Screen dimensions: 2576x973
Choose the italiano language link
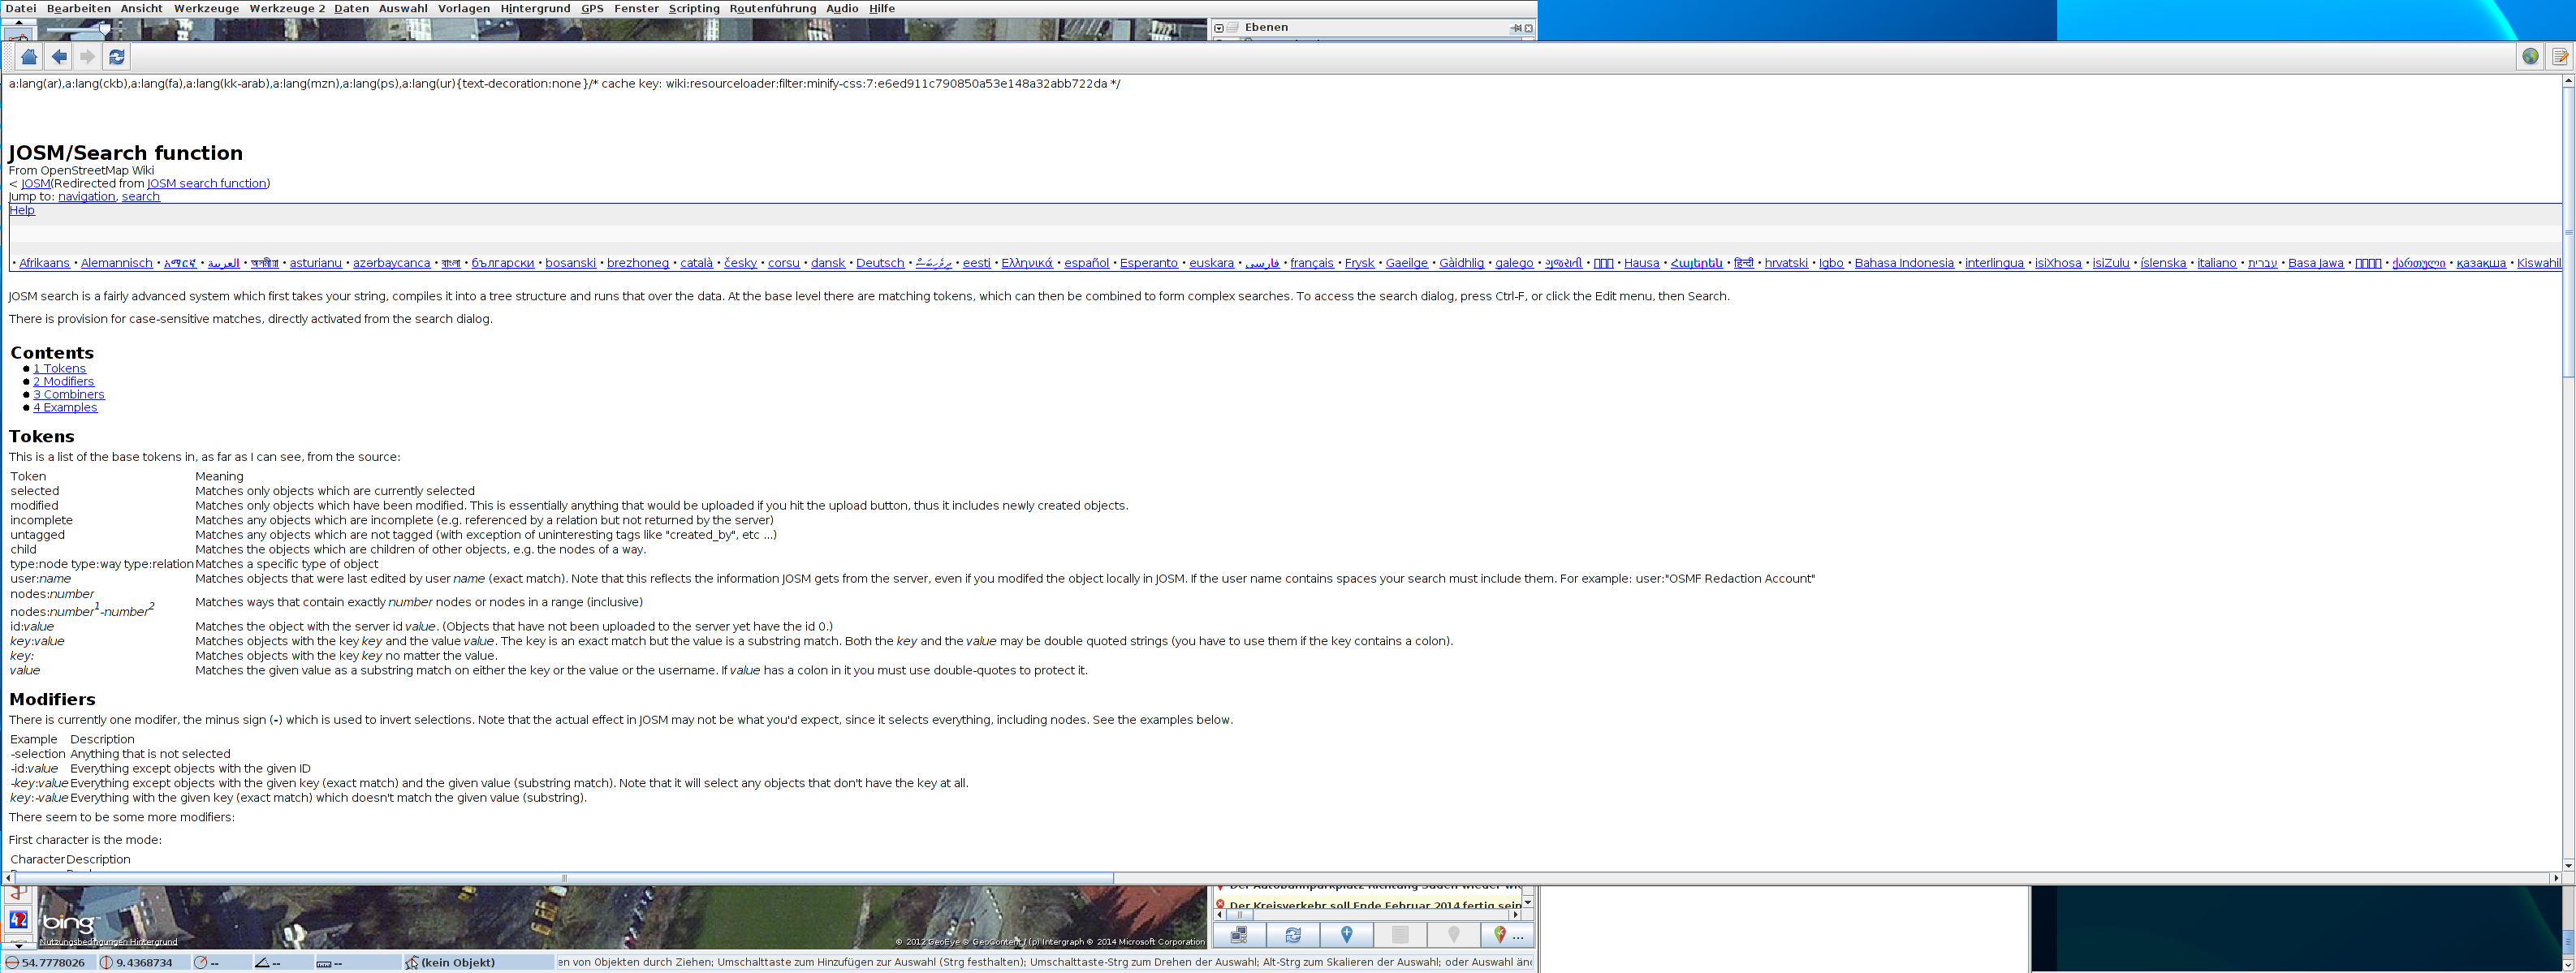coord(2217,264)
